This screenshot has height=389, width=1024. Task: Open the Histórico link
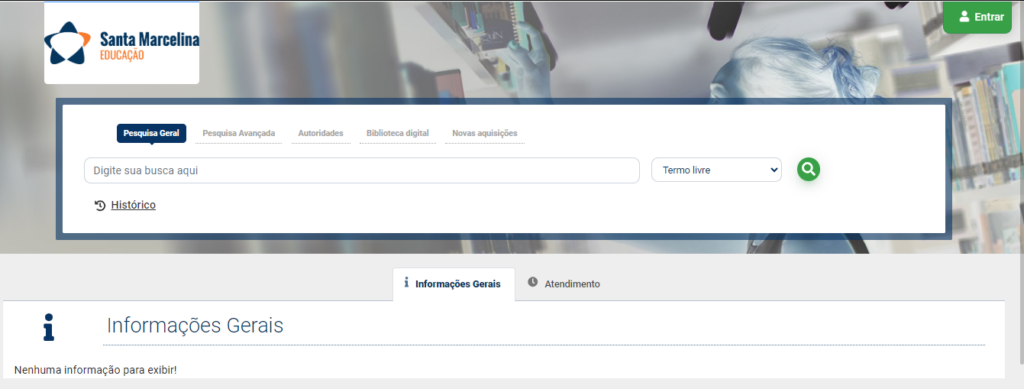[x=133, y=205]
